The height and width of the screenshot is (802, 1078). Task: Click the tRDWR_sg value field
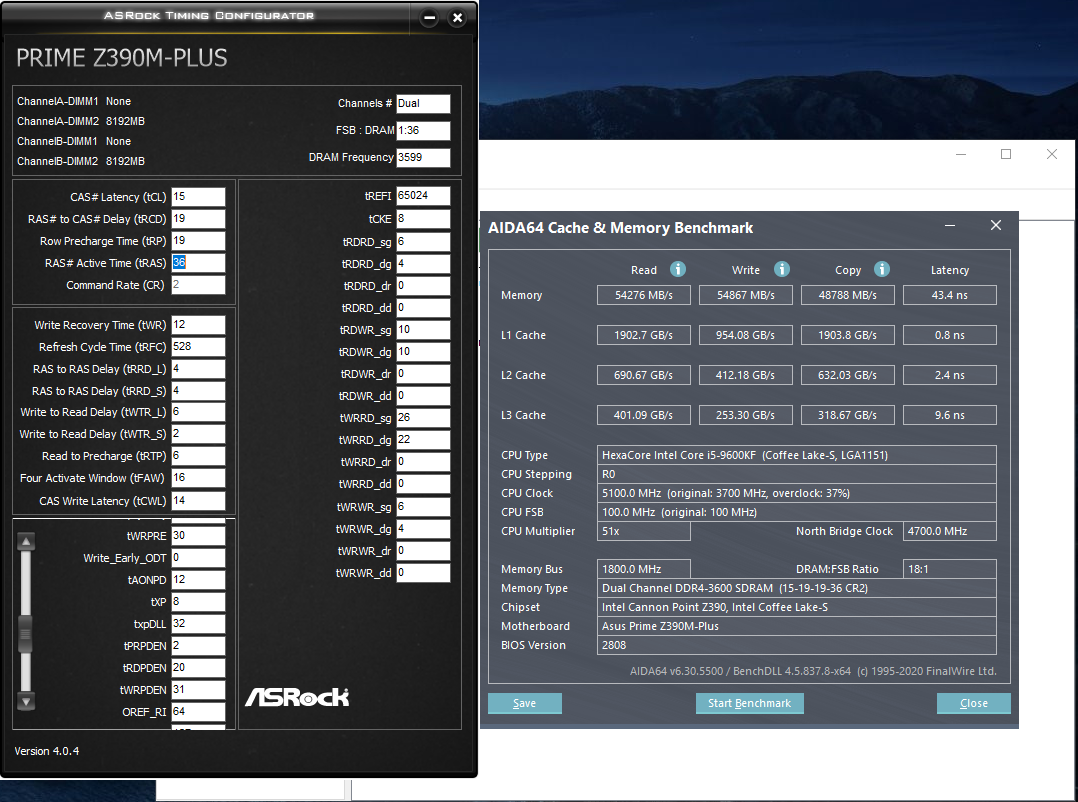click(x=423, y=330)
